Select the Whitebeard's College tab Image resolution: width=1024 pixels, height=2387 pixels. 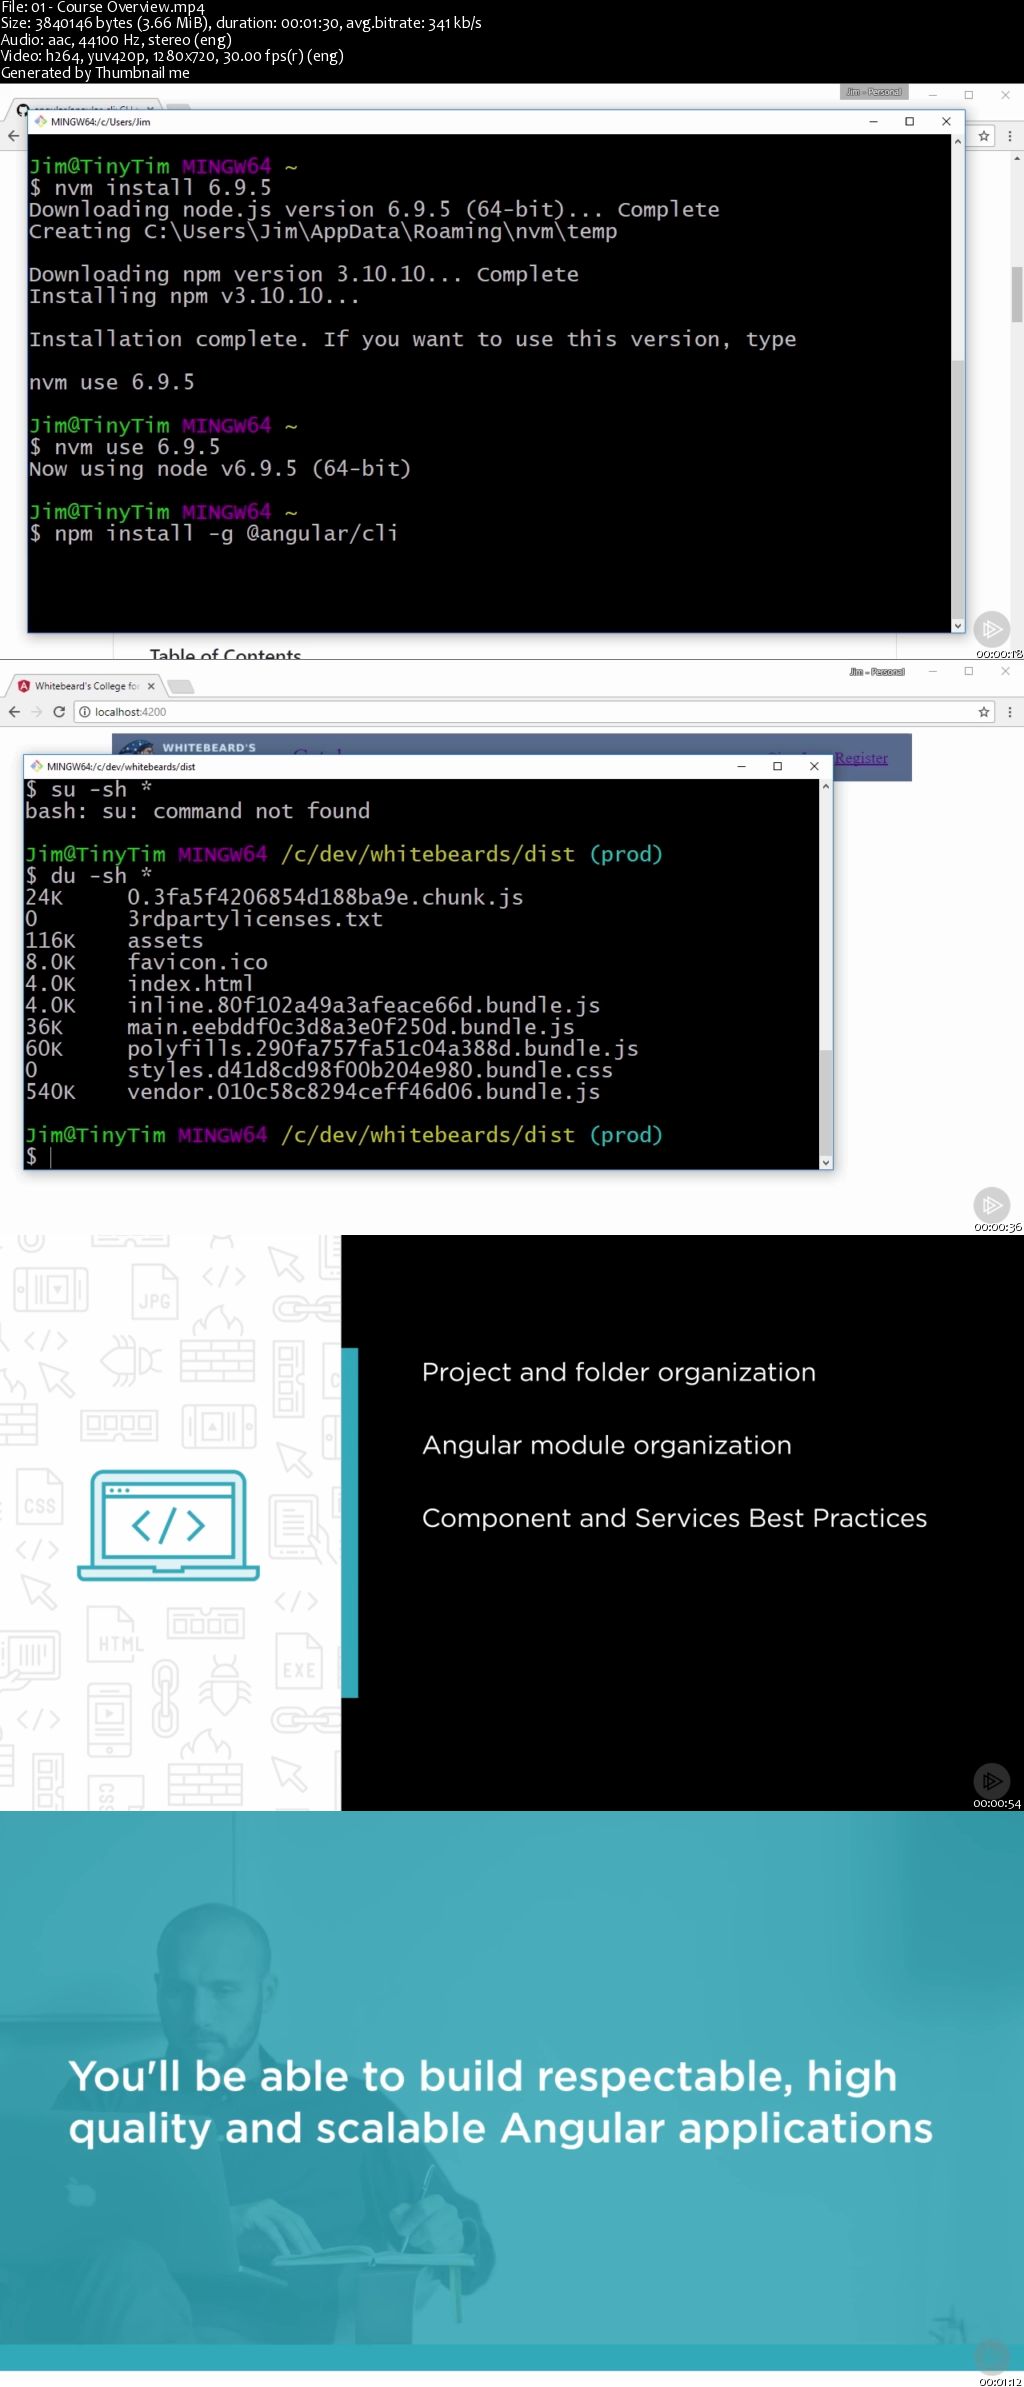click(85, 686)
